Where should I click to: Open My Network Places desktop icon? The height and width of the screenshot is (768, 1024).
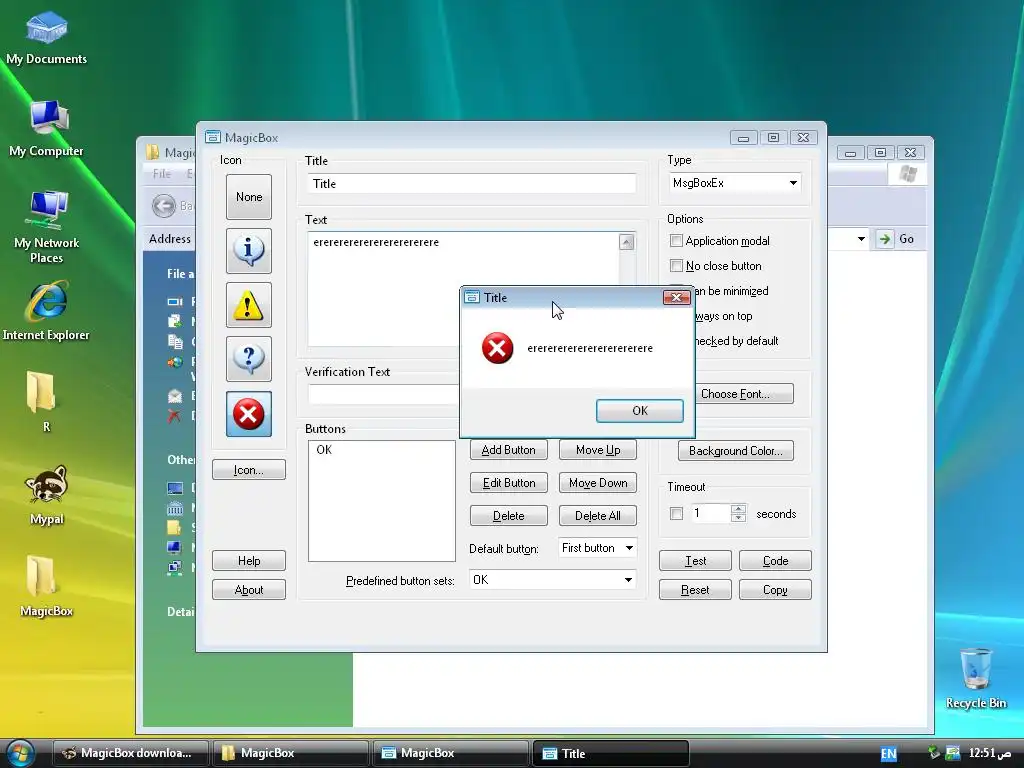[x=46, y=227]
